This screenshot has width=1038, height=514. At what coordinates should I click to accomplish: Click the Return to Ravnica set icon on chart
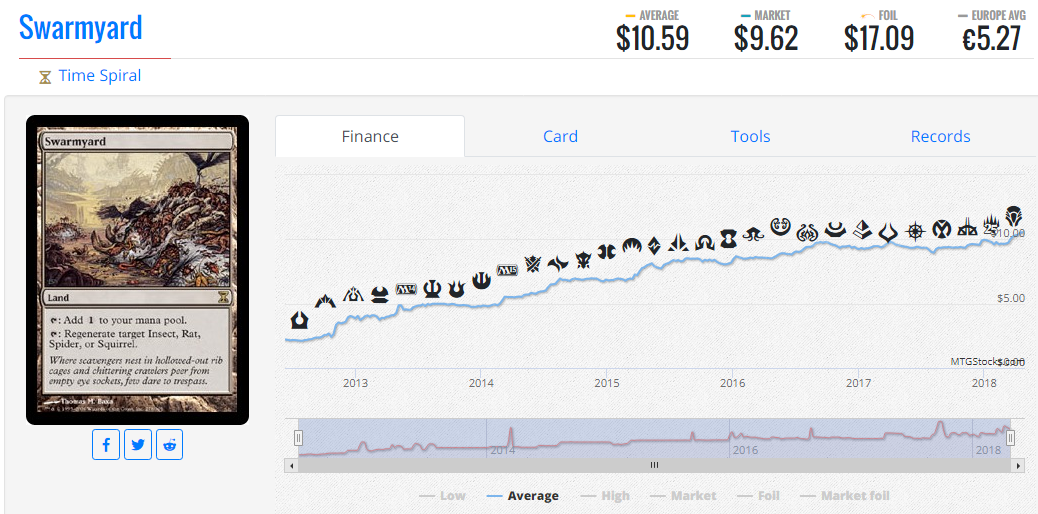coord(300,321)
